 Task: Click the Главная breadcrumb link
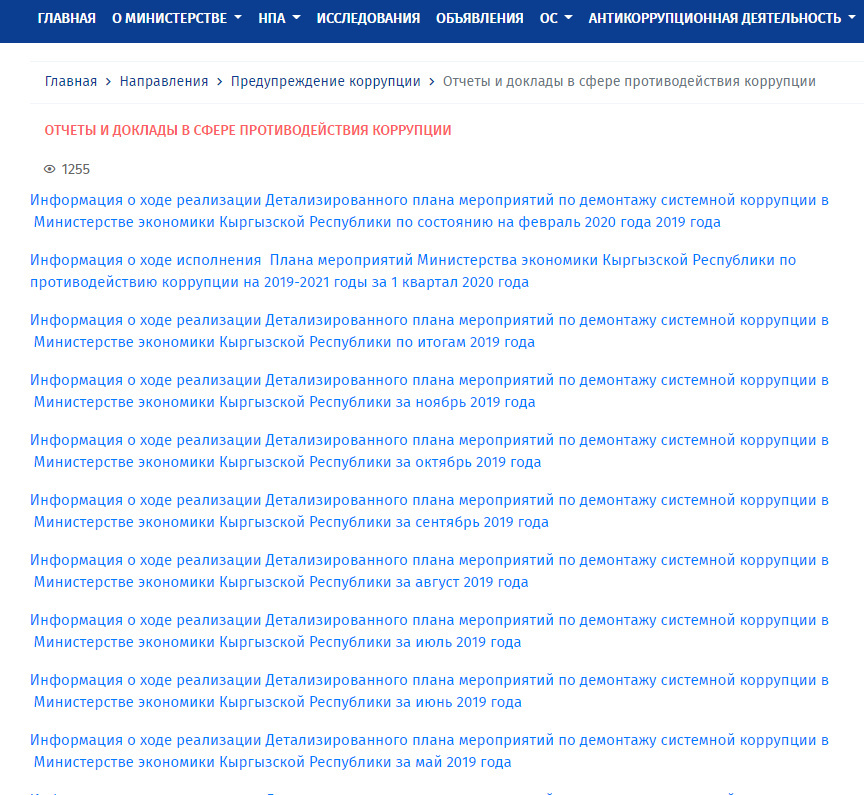point(71,81)
